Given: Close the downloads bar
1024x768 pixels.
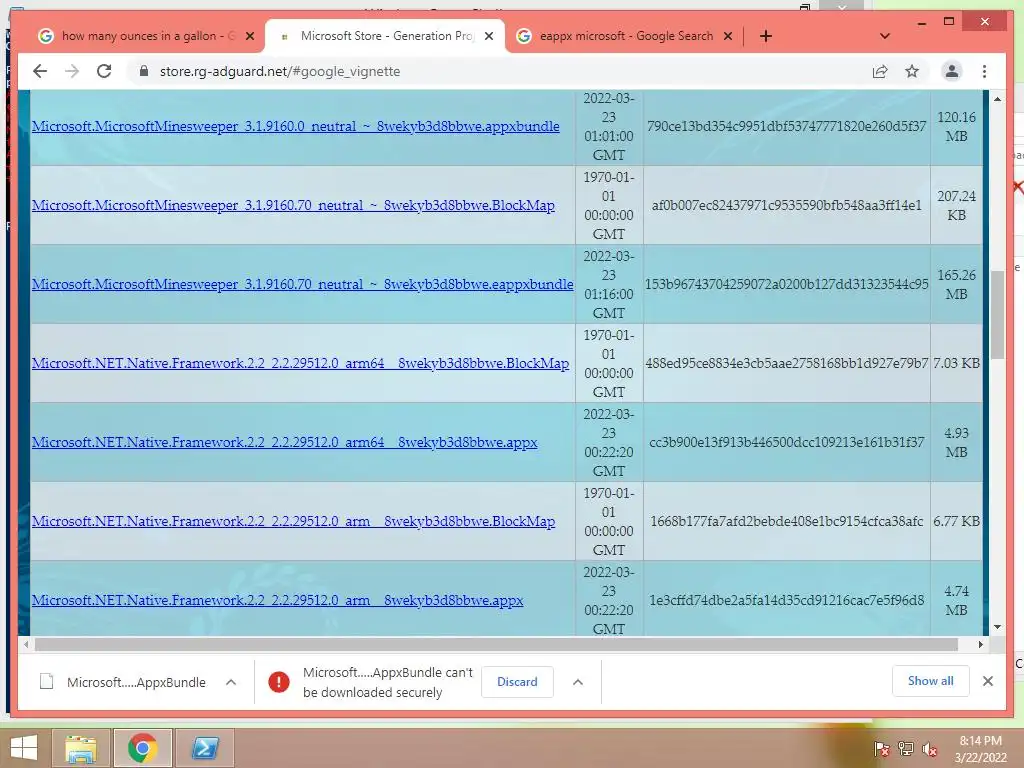Looking at the screenshot, I should point(987,681).
